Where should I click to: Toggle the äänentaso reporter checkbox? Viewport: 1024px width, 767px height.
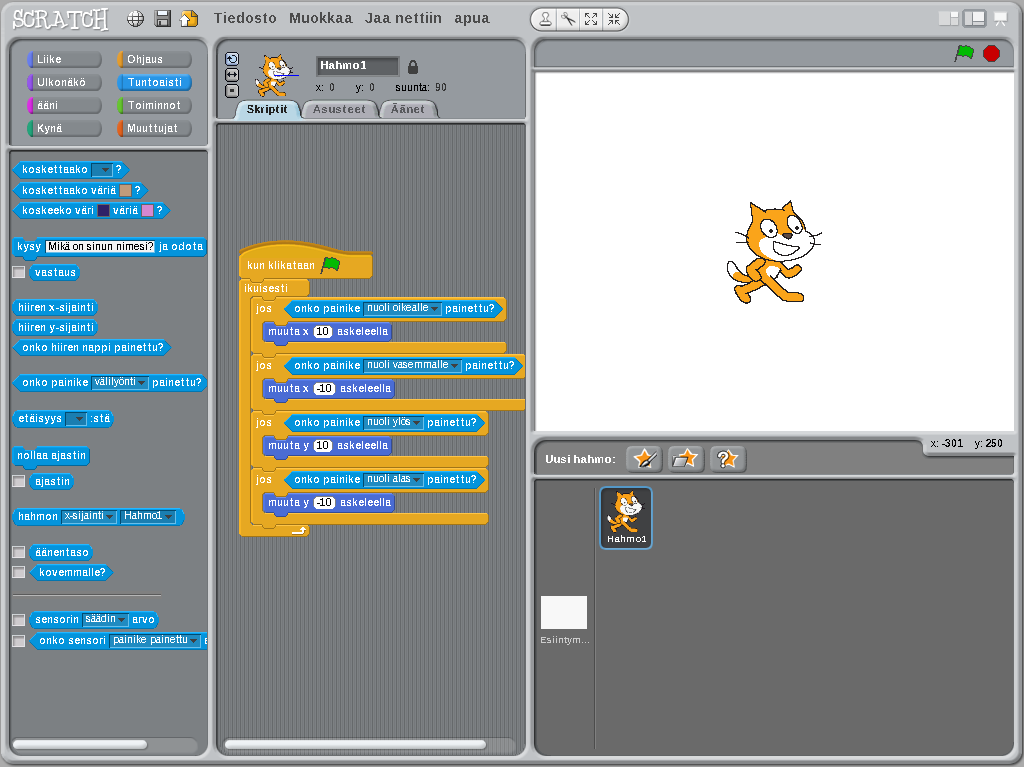19,552
